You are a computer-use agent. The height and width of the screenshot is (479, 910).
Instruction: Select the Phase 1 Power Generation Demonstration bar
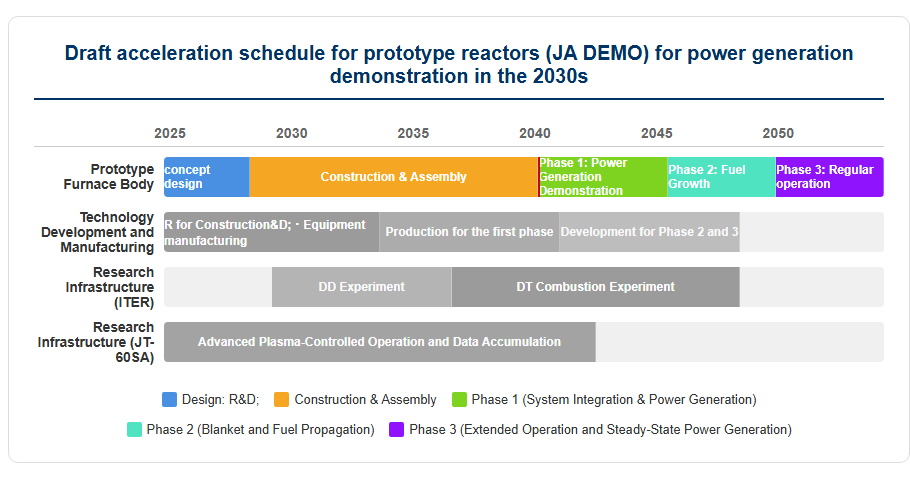click(x=603, y=177)
